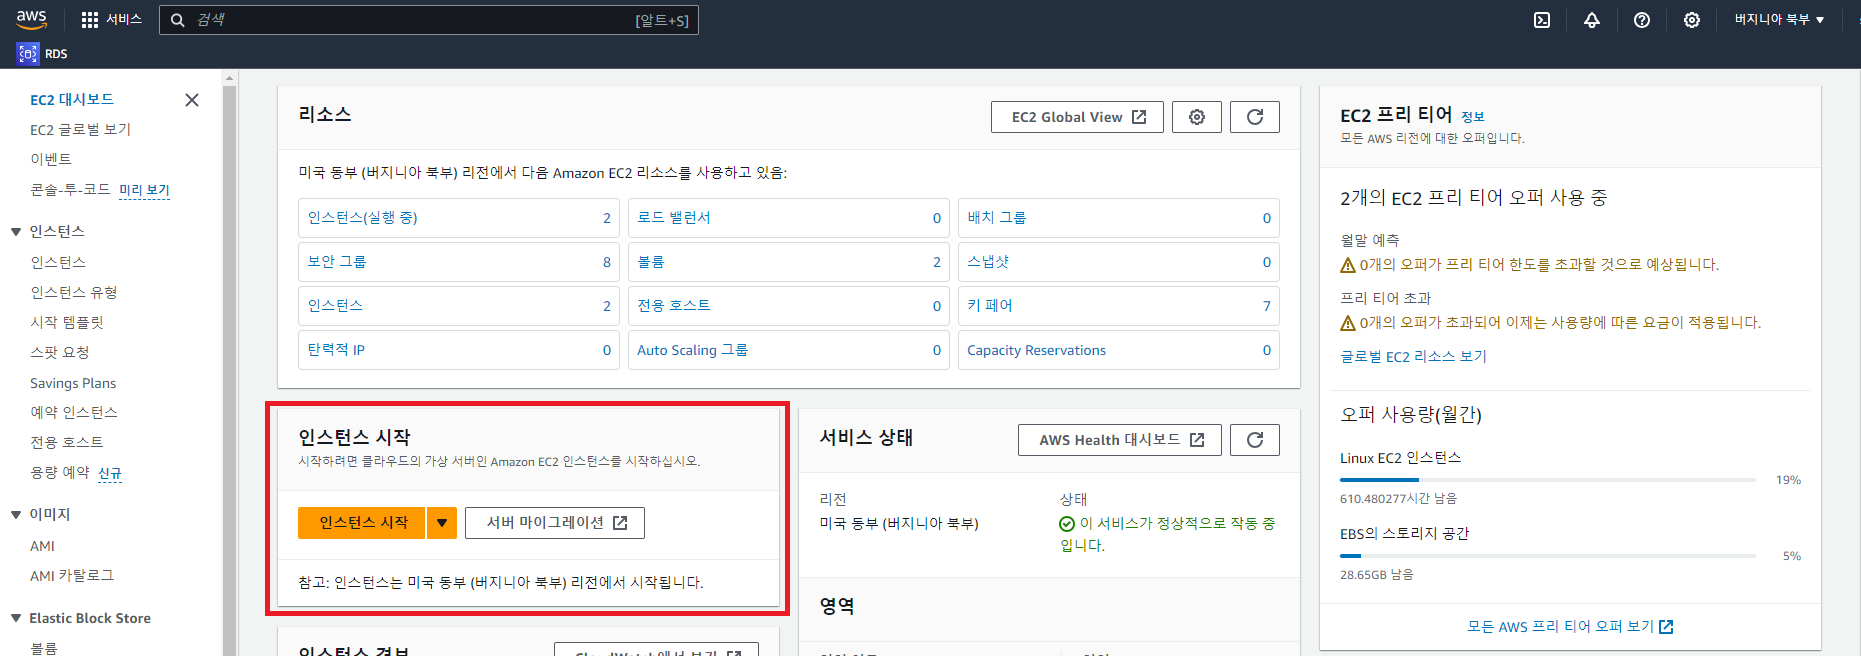1861x656 pixels.
Task: Open 로드 밸런서 resource link
Action: pyautogui.click(x=674, y=218)
